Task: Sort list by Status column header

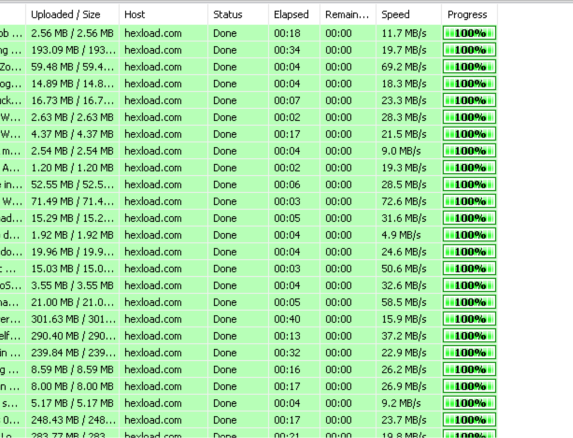Action: pos(238,15)
